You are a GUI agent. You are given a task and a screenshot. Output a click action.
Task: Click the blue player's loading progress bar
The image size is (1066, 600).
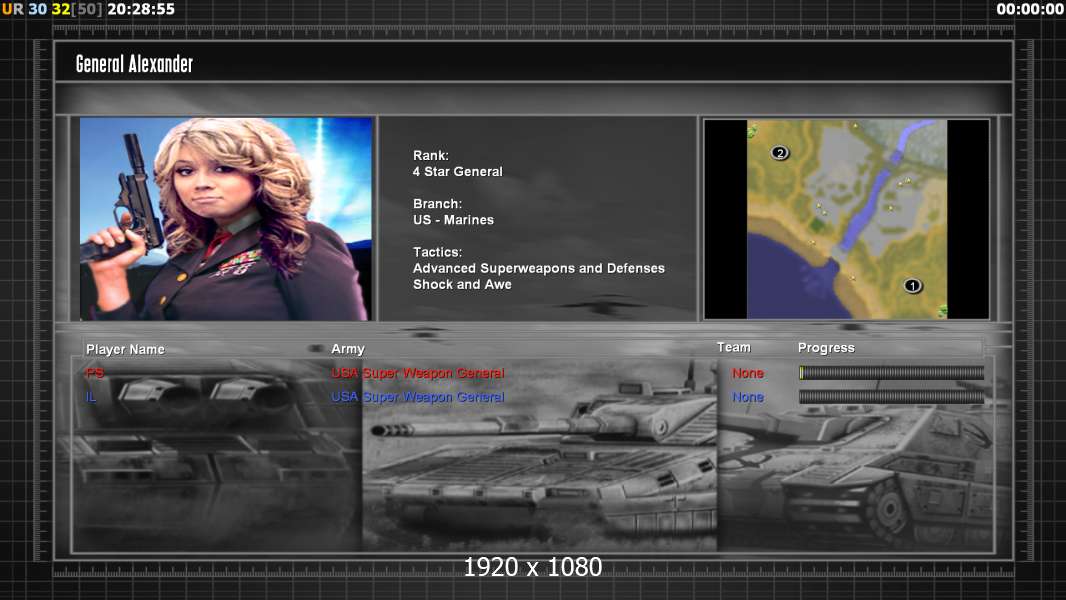(891, 397)
